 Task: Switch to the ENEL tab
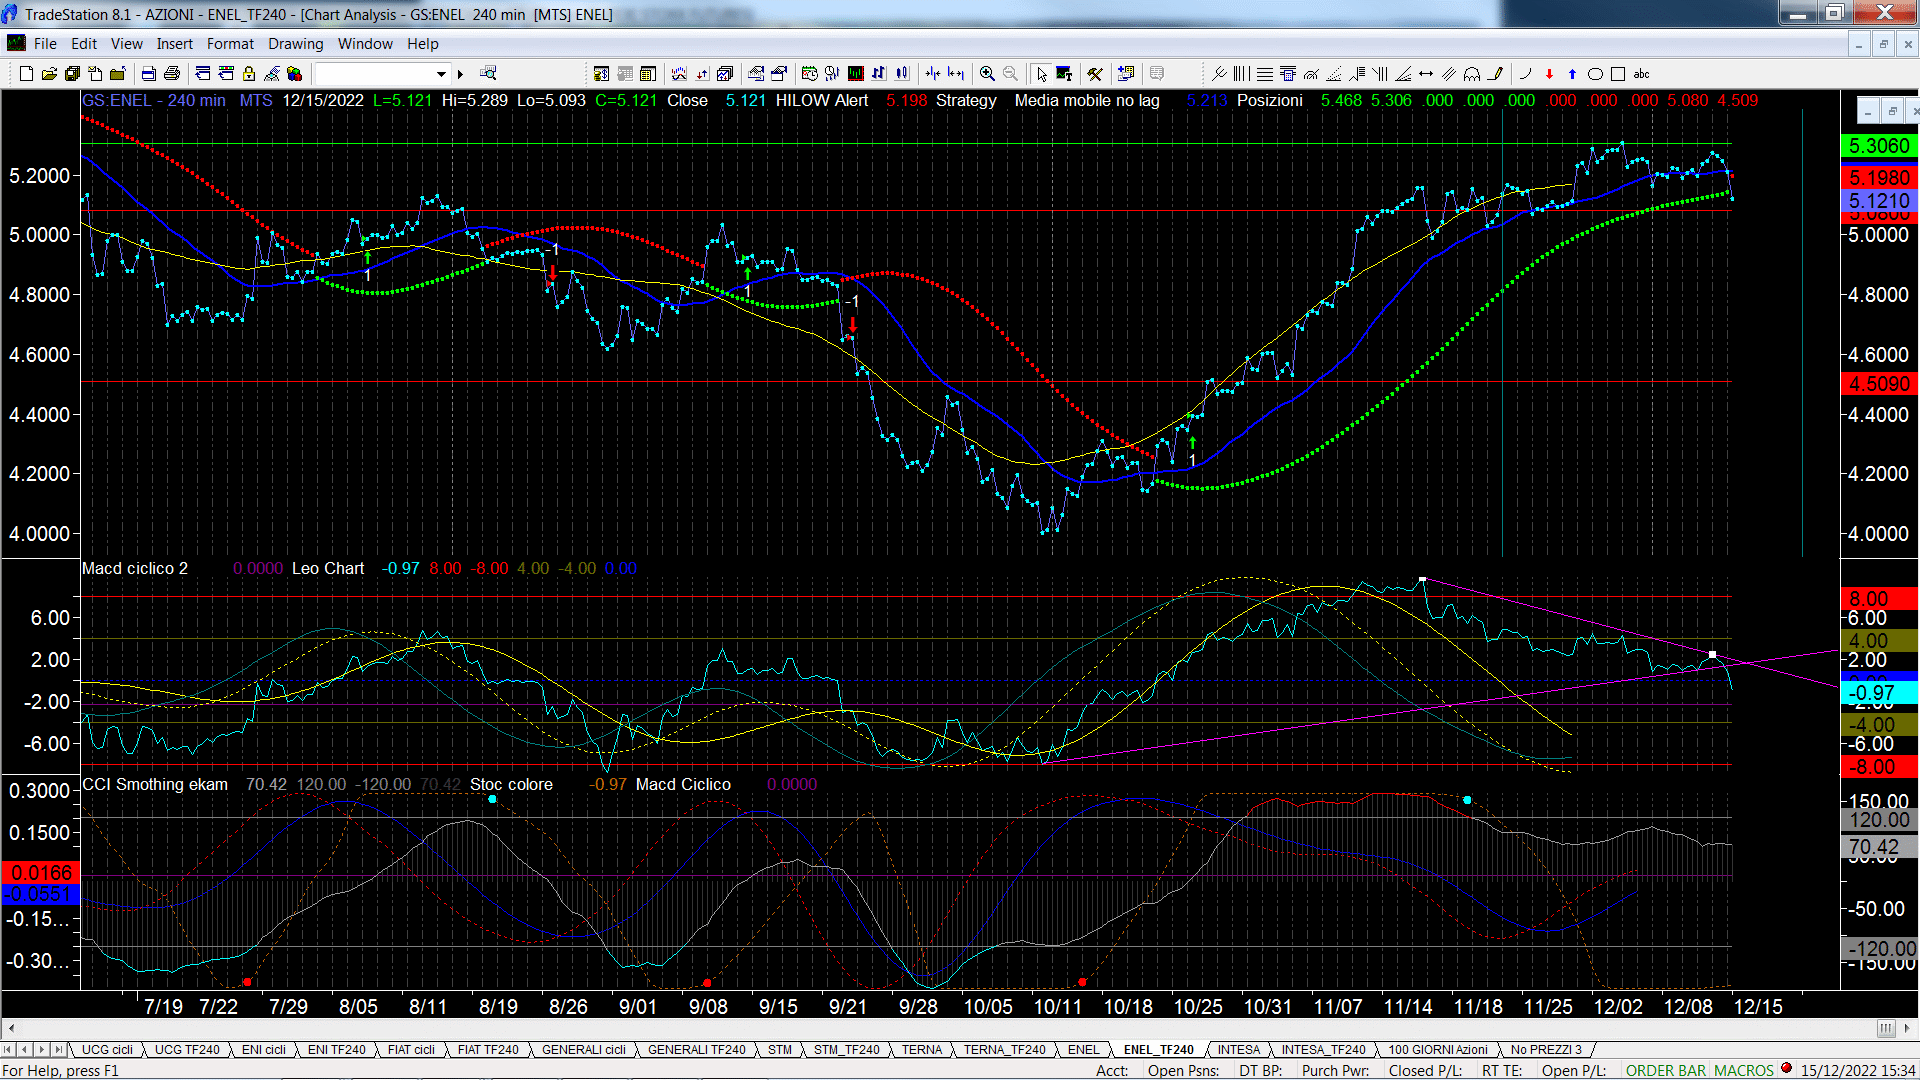1083,1050
